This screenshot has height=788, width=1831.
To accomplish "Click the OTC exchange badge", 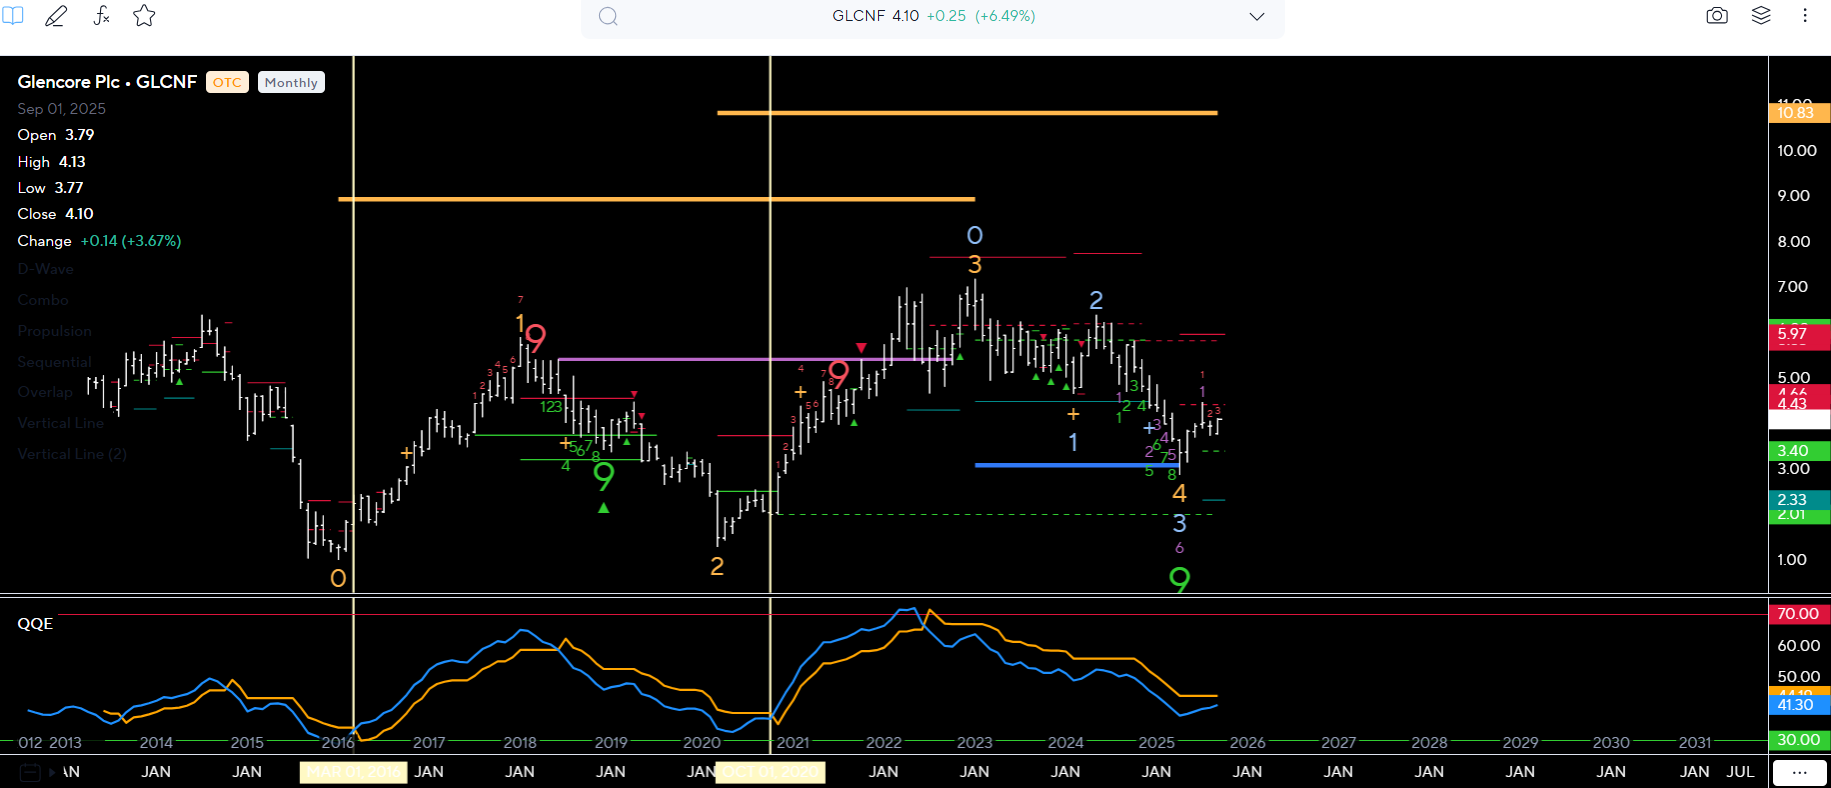I will tap(227, 83).
